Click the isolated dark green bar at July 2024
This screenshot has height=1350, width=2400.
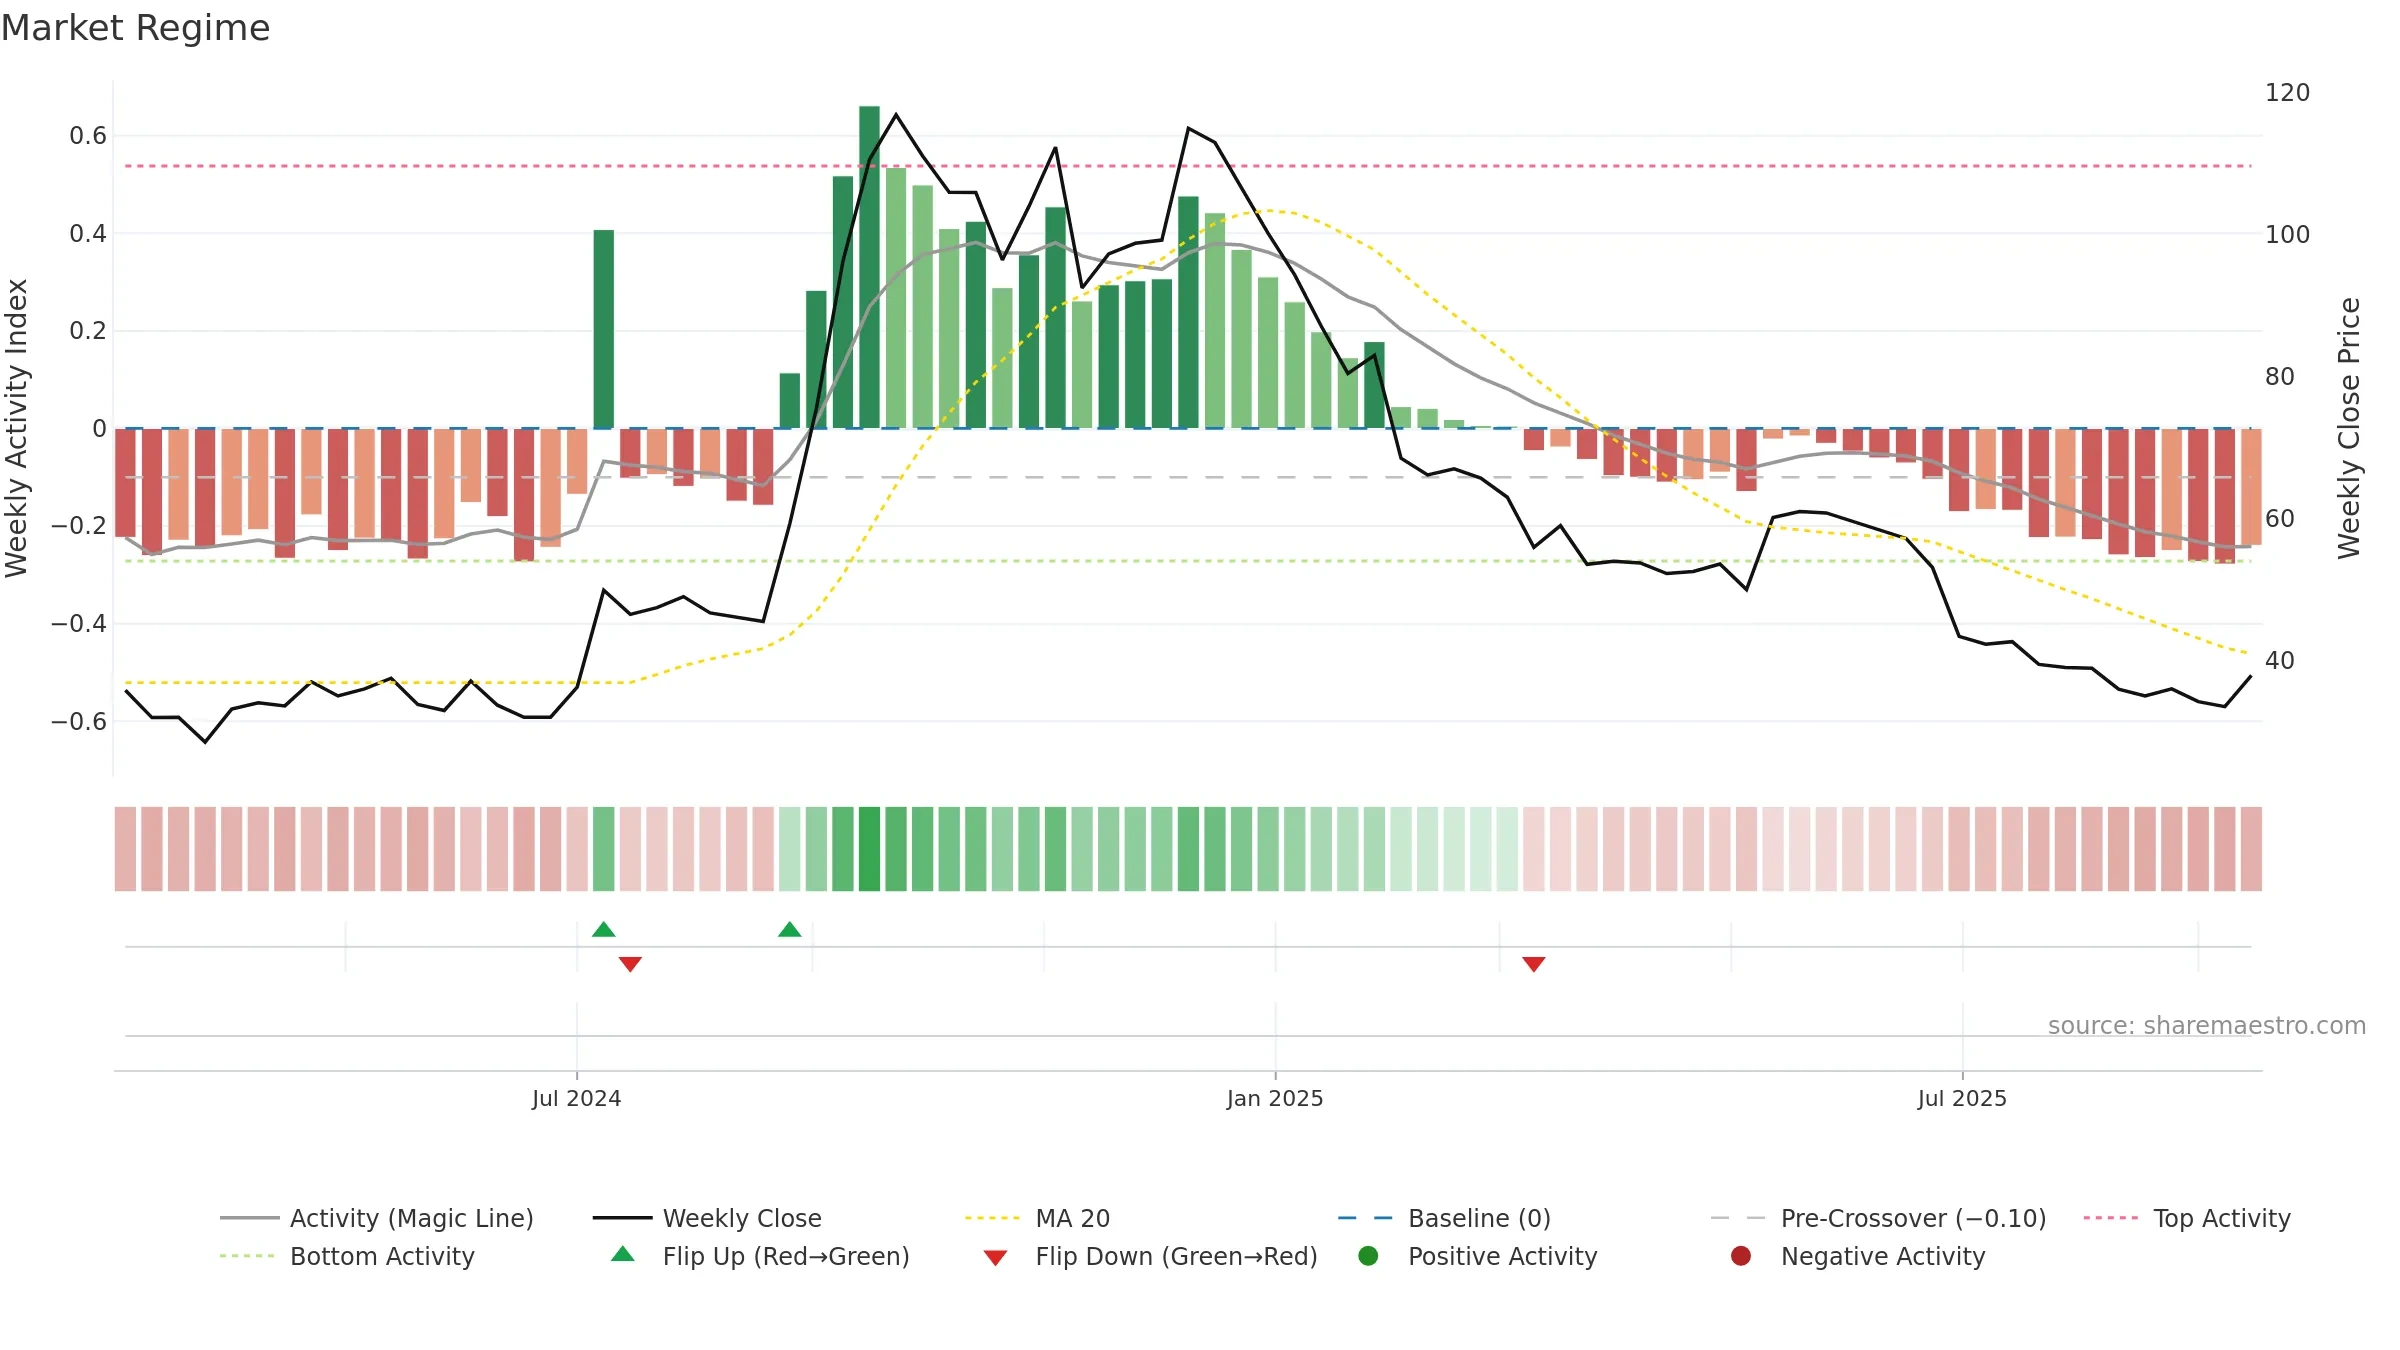coord(603,329)
